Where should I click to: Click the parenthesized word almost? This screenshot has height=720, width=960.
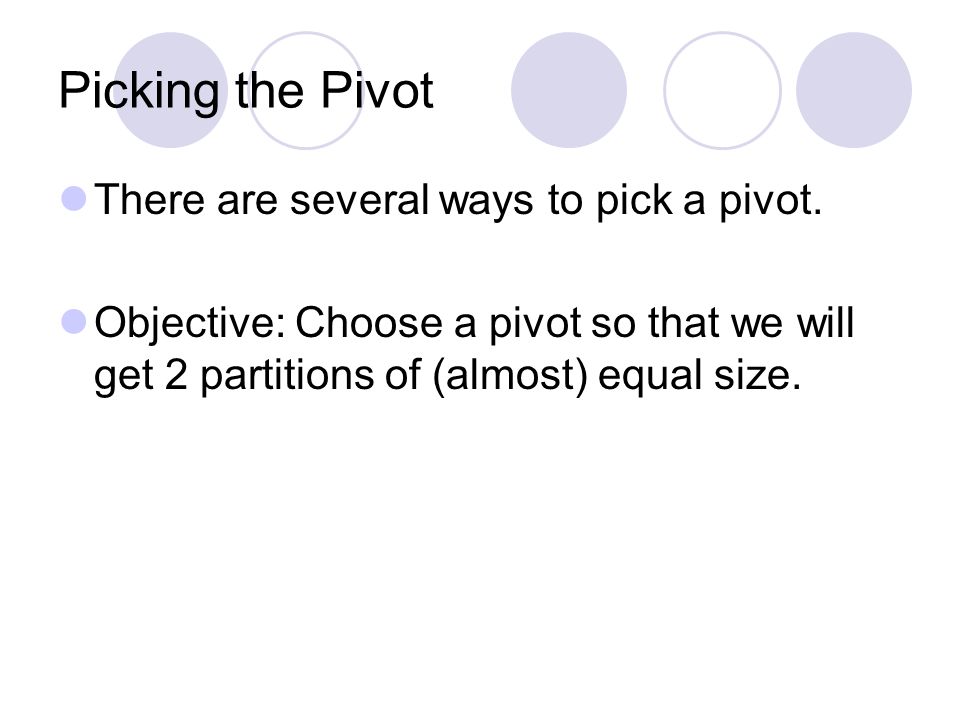tap(510, 375)
